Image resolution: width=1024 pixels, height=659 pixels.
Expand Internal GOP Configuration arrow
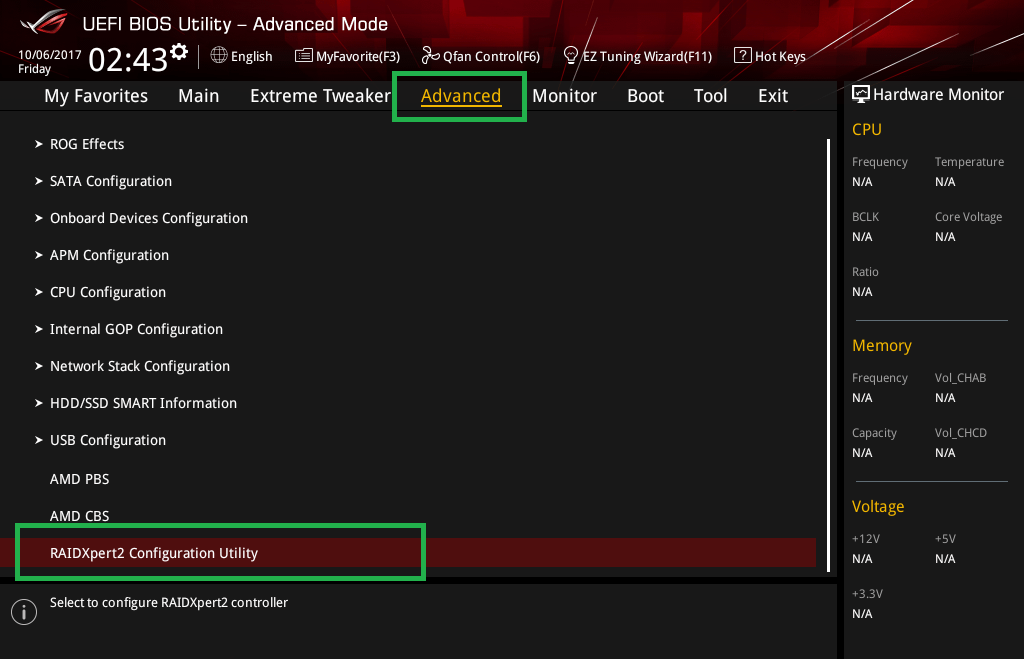39,329
